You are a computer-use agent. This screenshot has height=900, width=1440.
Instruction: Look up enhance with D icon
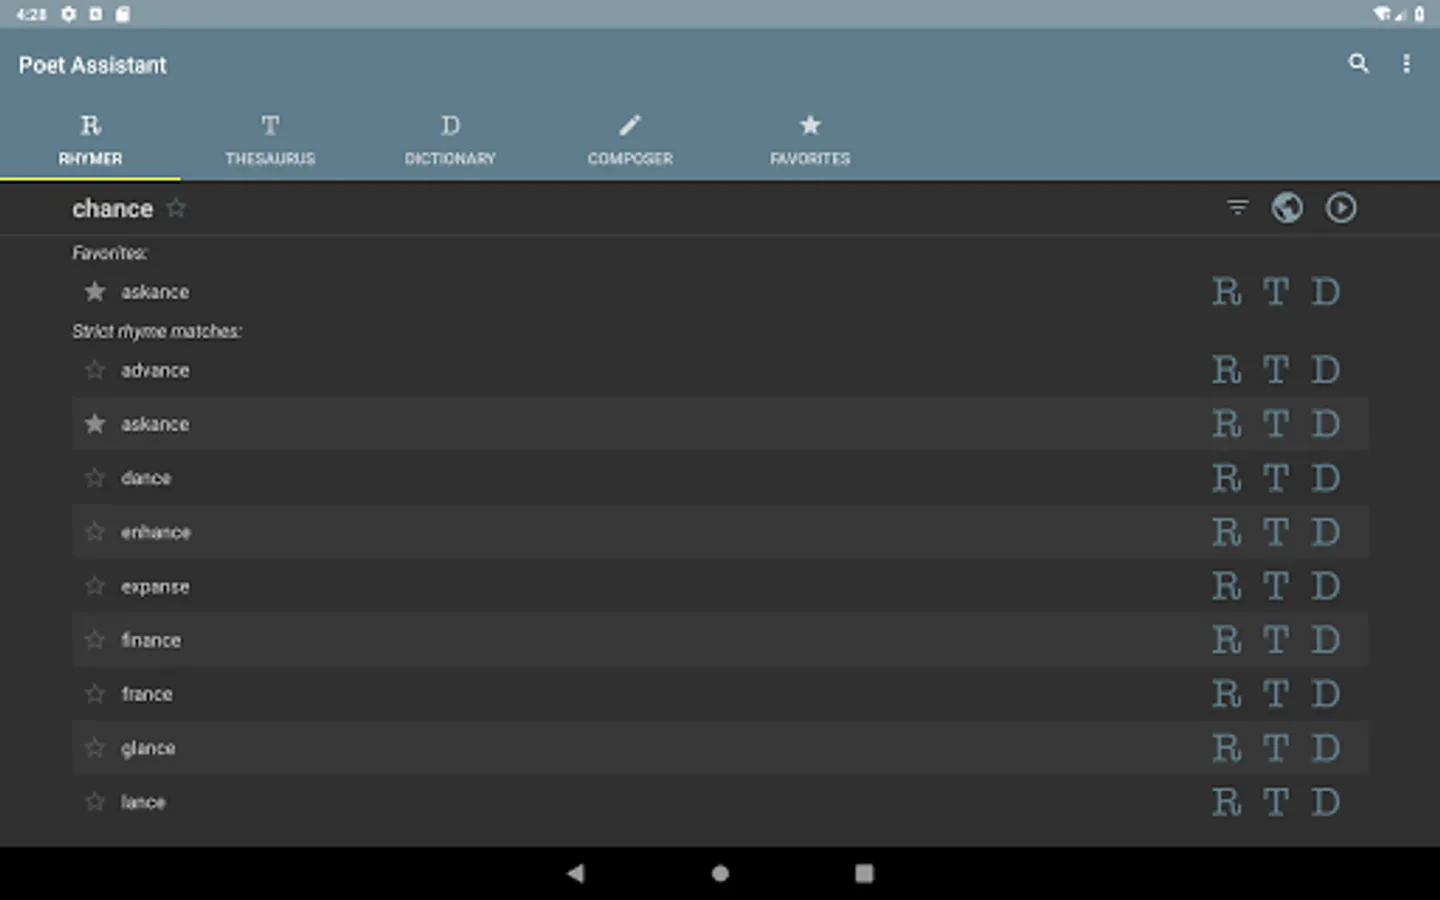tap(1326, 532)
